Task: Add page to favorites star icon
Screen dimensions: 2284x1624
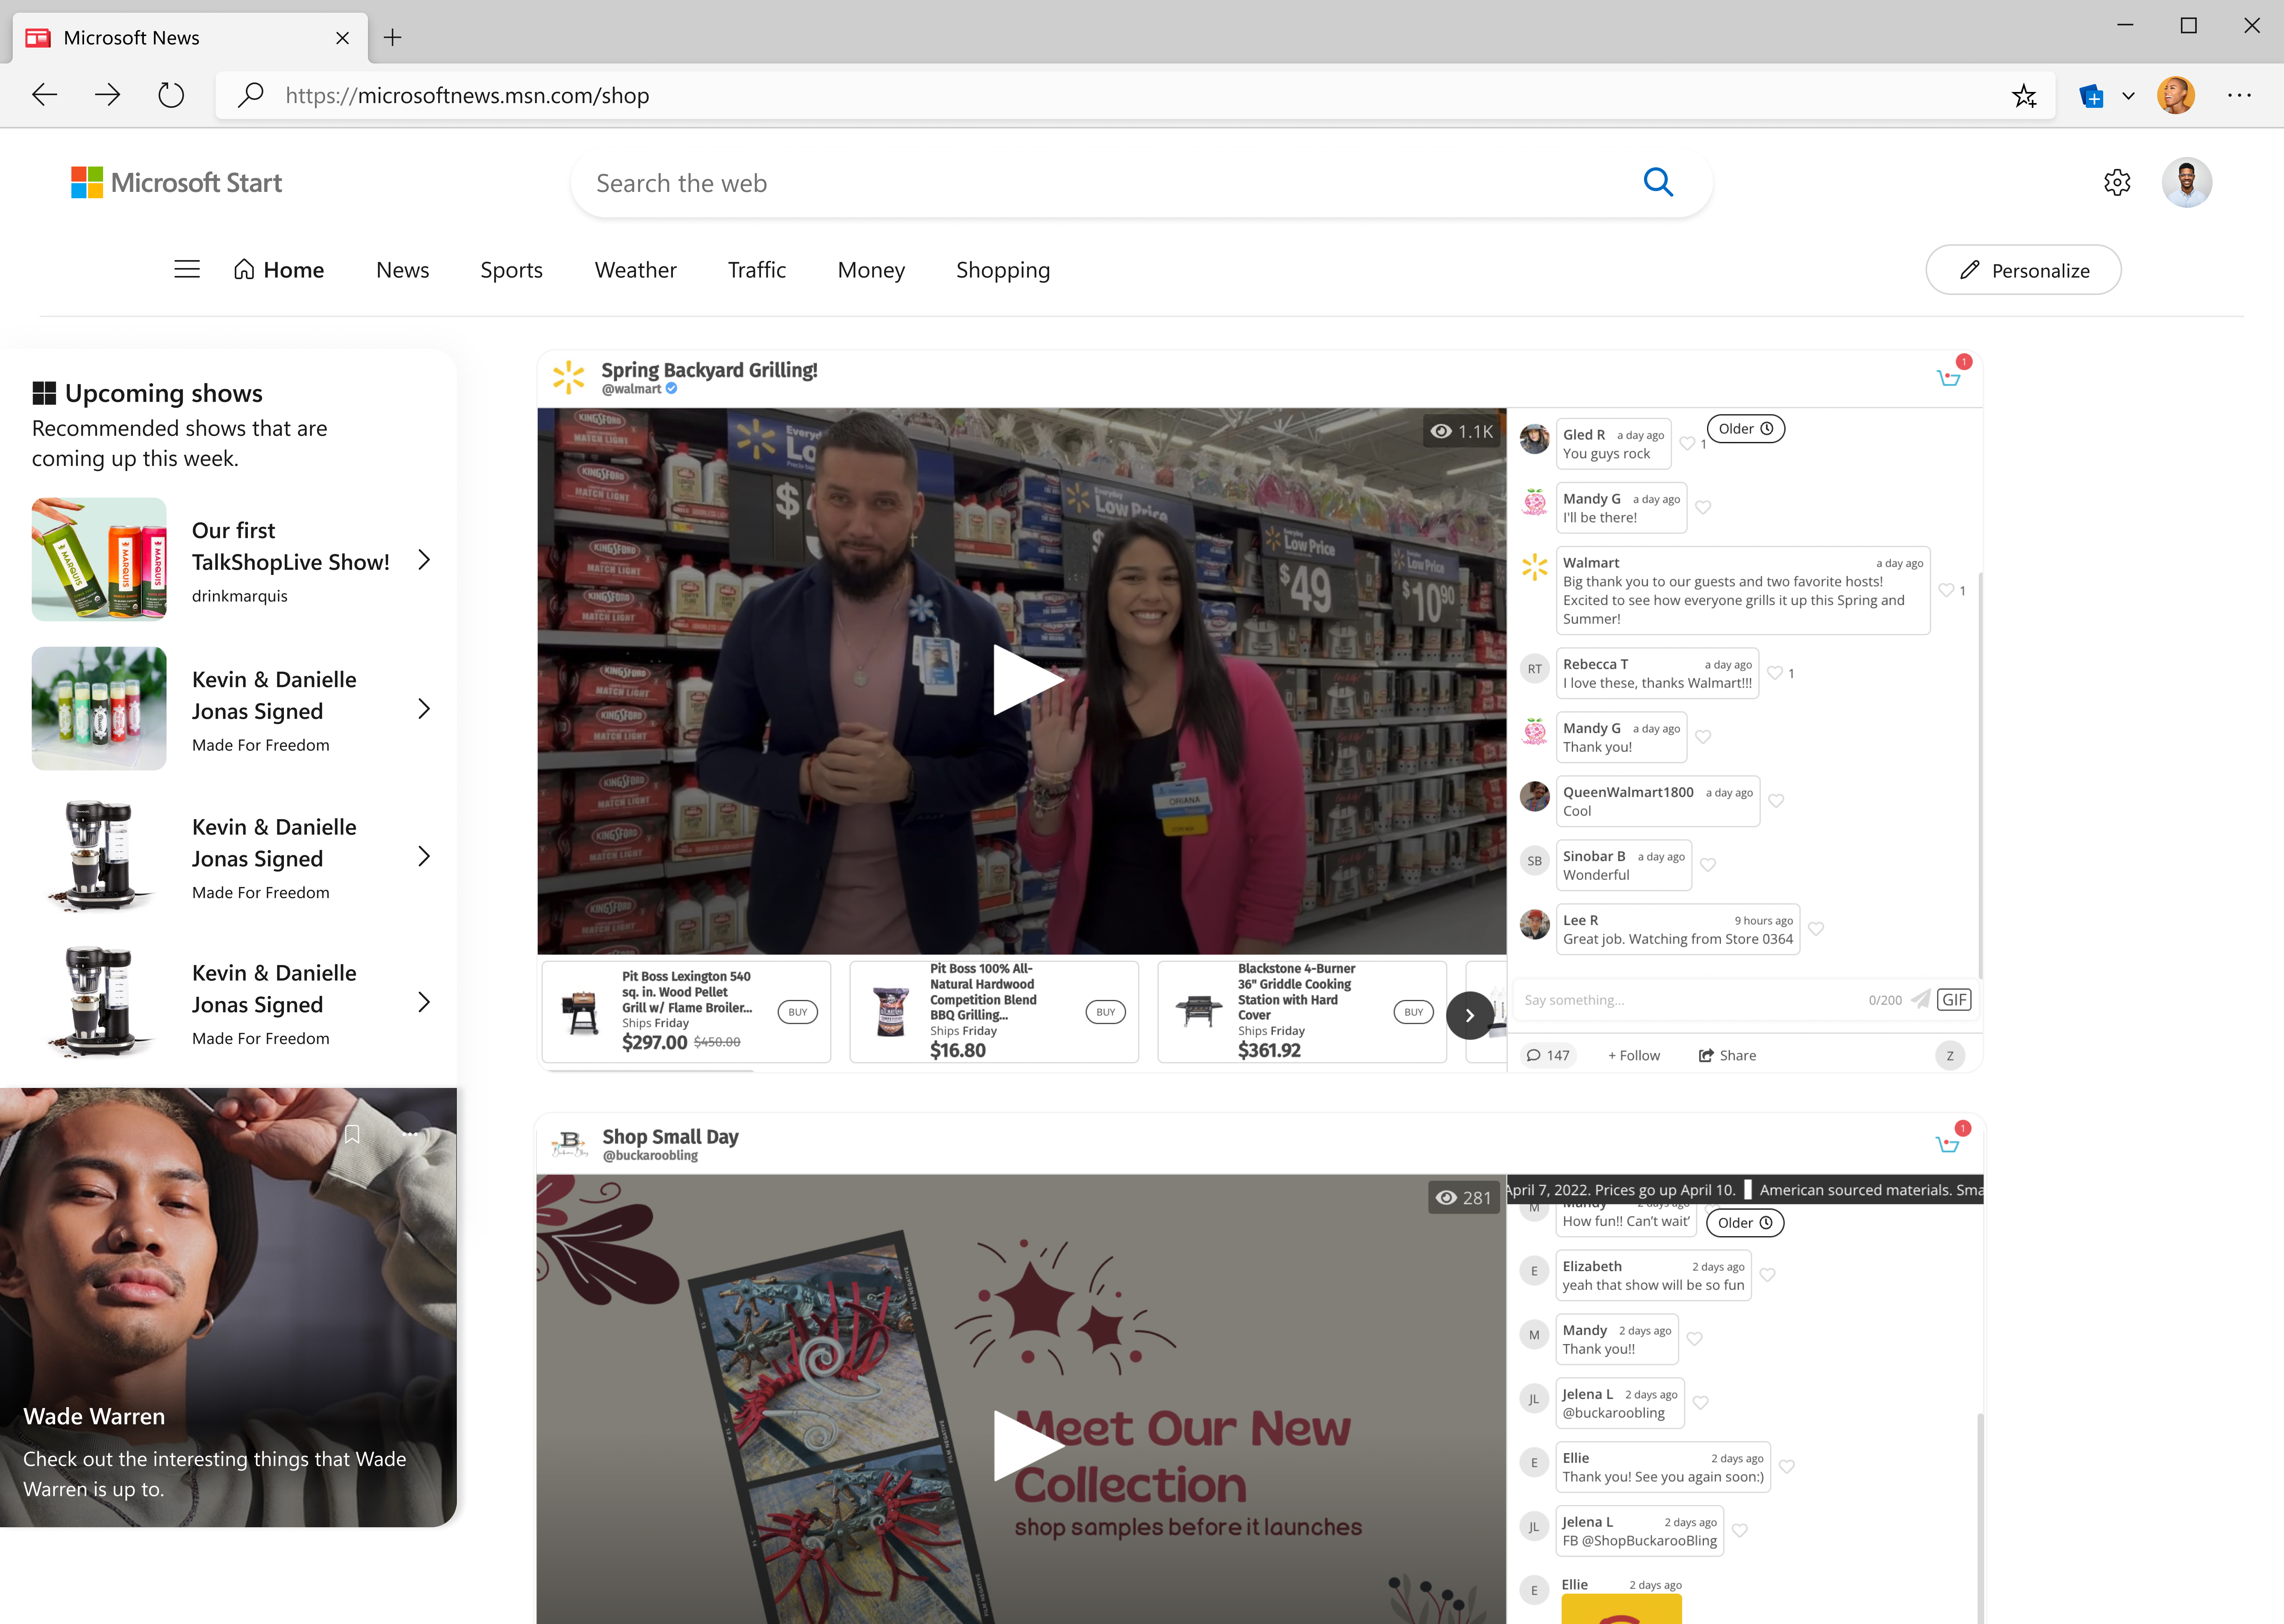Action: pyautogui.click(x=2024, y=95)
